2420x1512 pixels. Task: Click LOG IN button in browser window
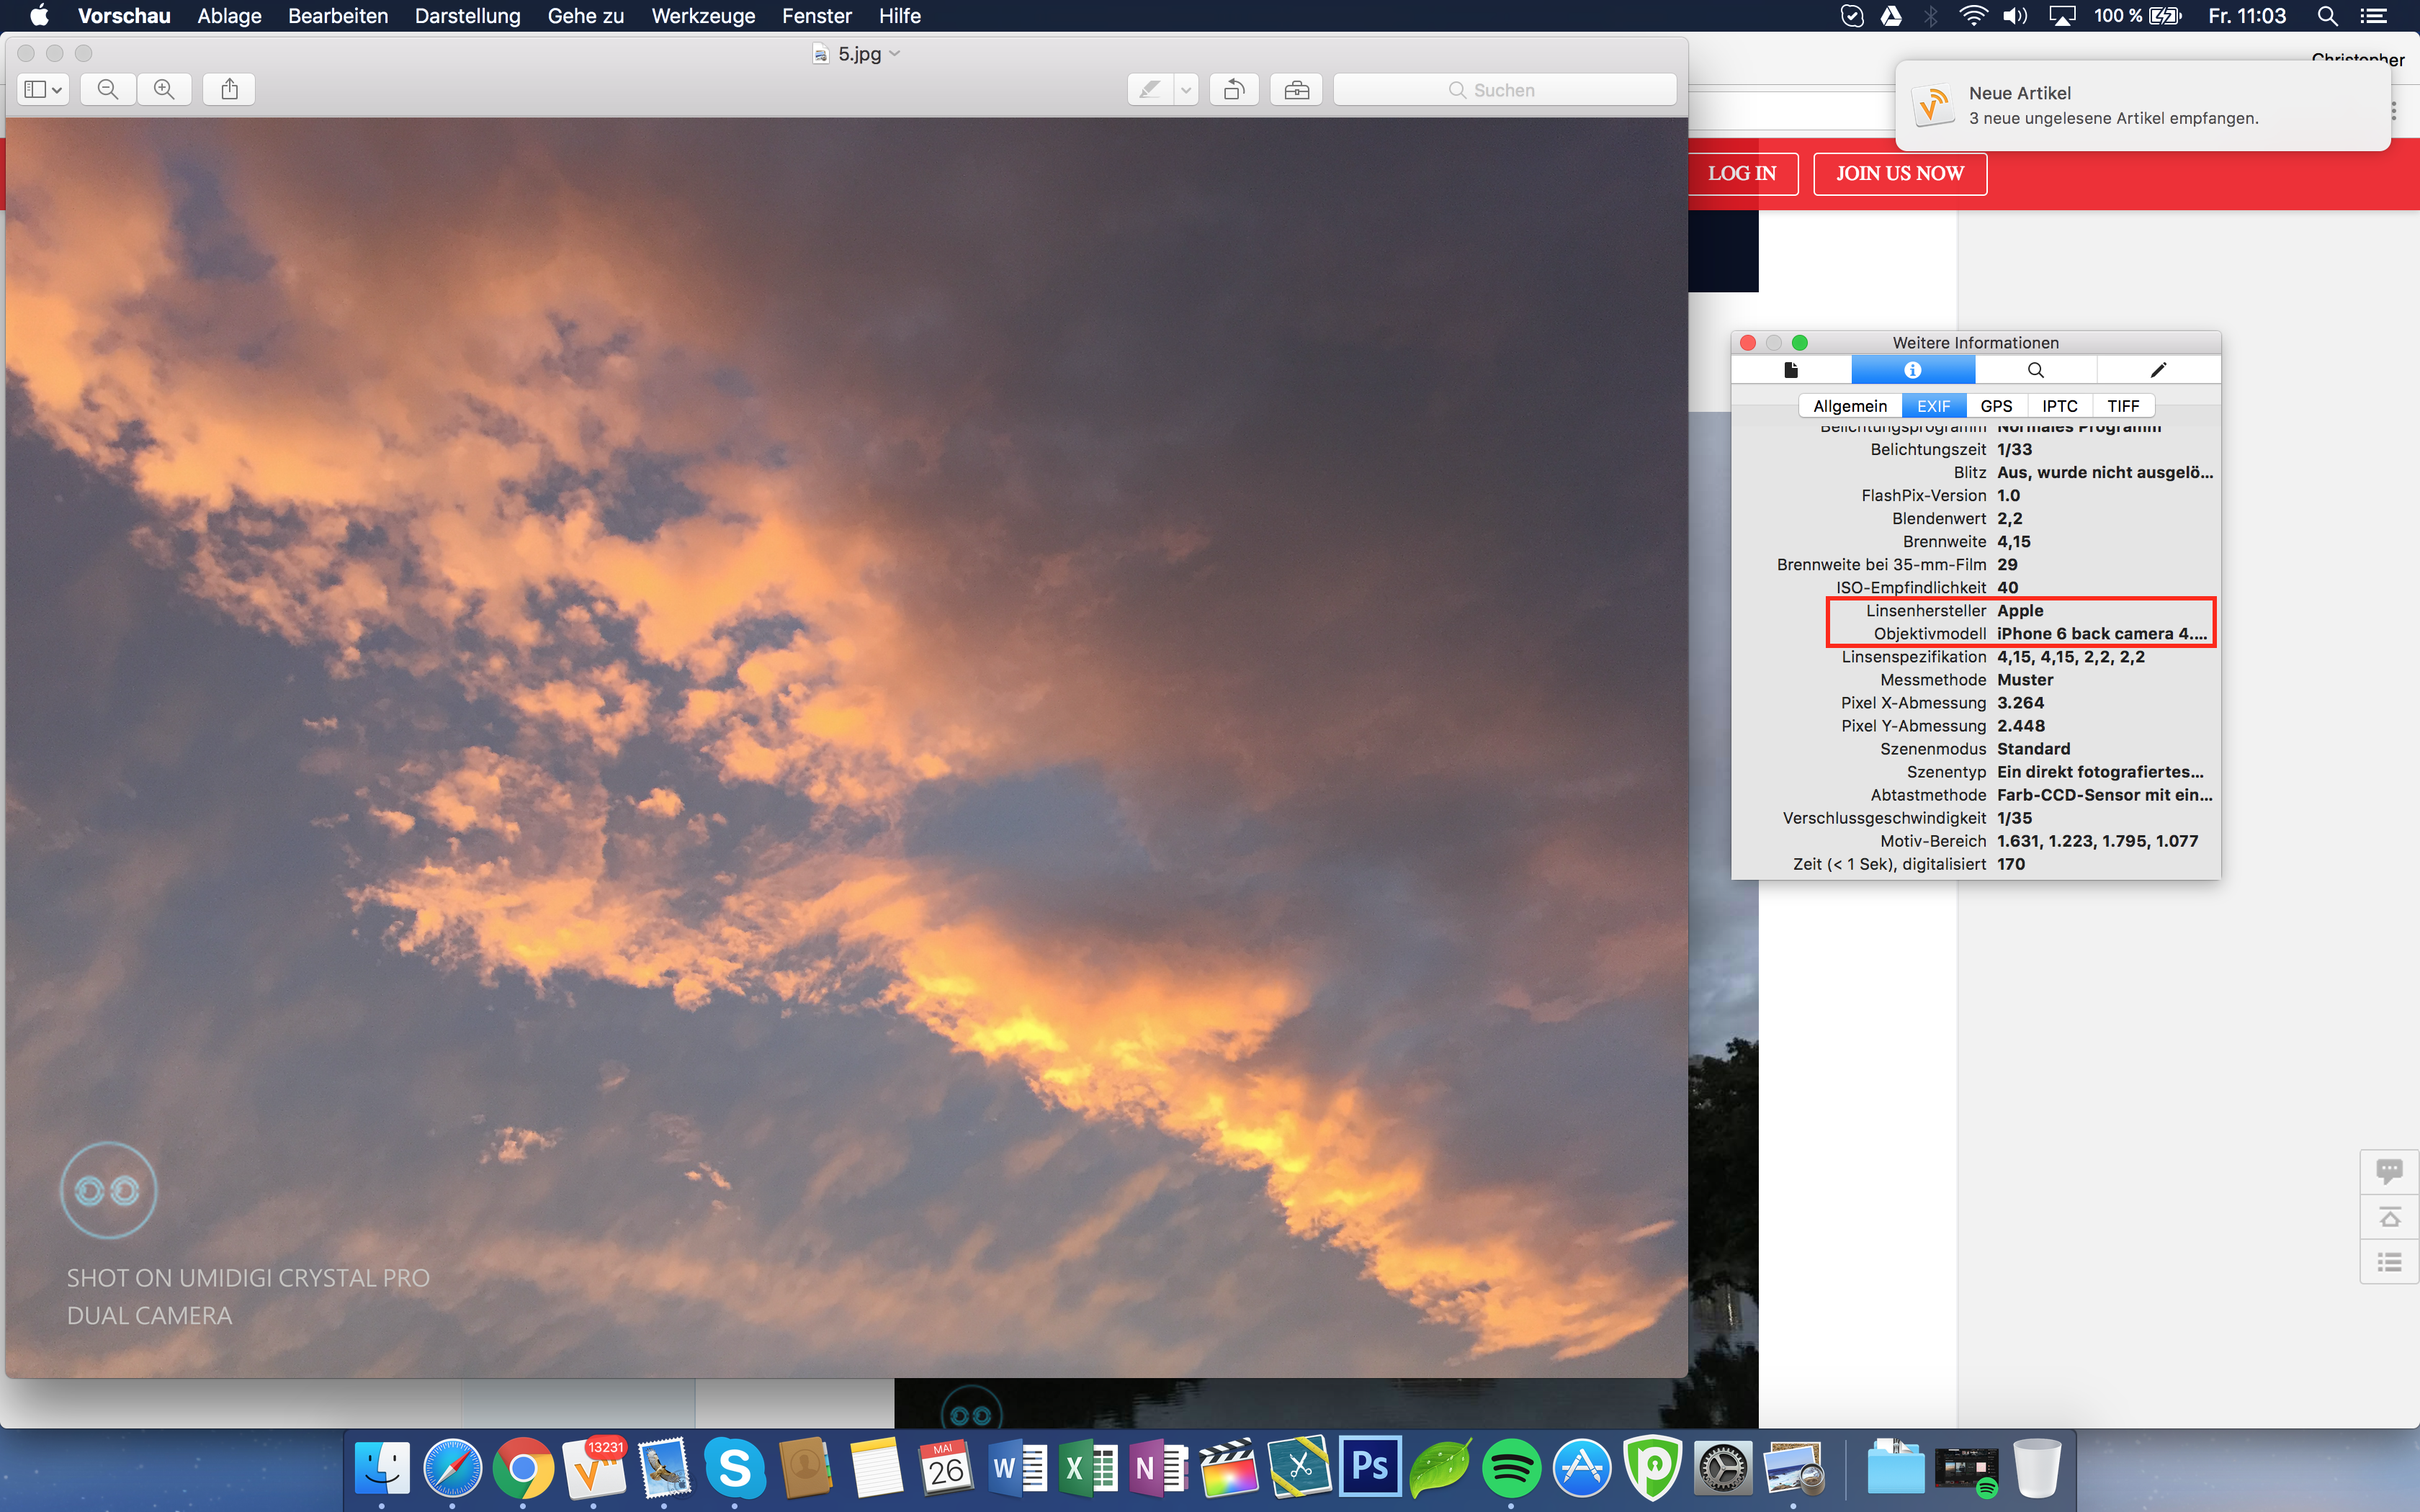[1742, 173]
